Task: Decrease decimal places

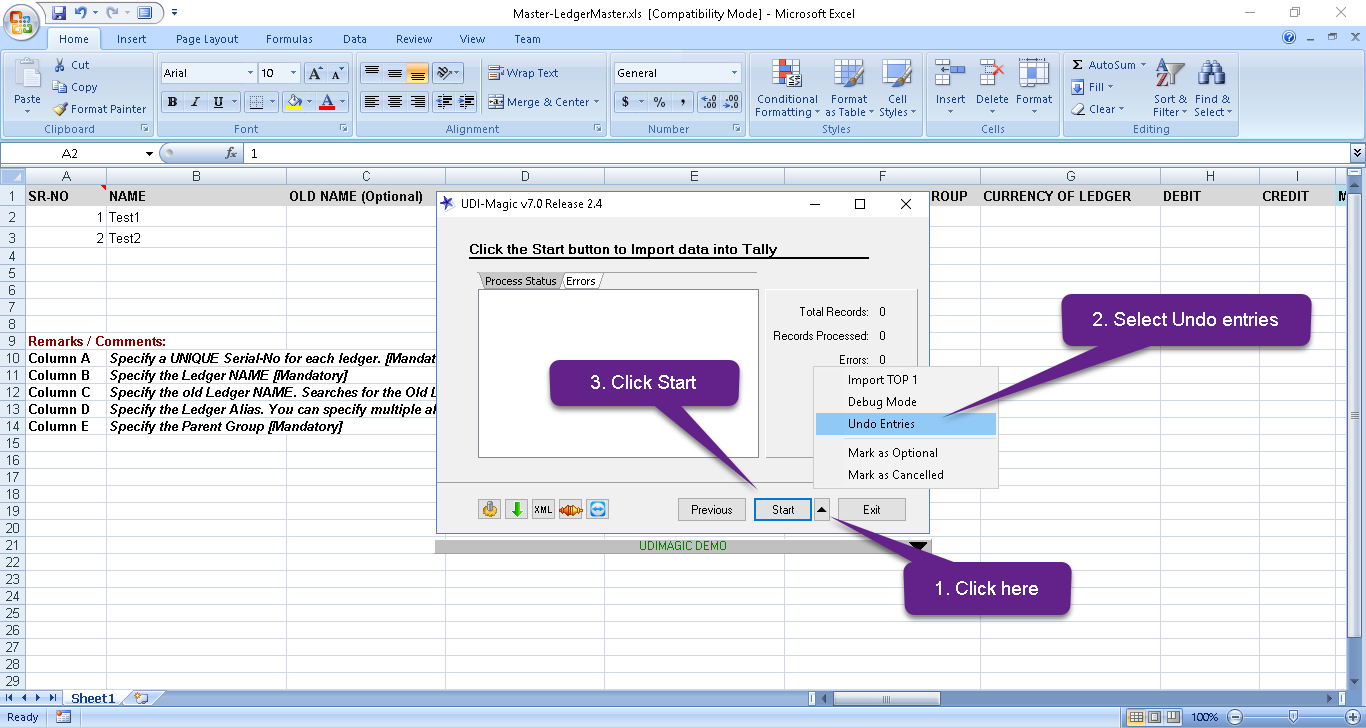Action: (731, 102)
